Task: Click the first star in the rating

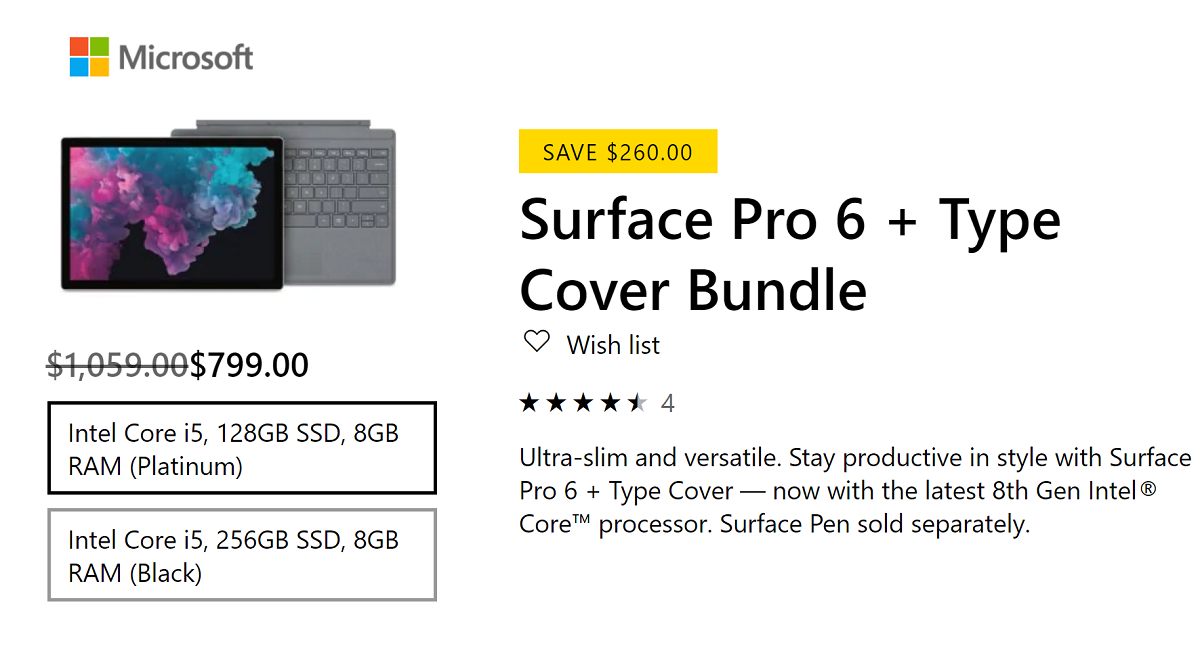Action: (530, 403)
